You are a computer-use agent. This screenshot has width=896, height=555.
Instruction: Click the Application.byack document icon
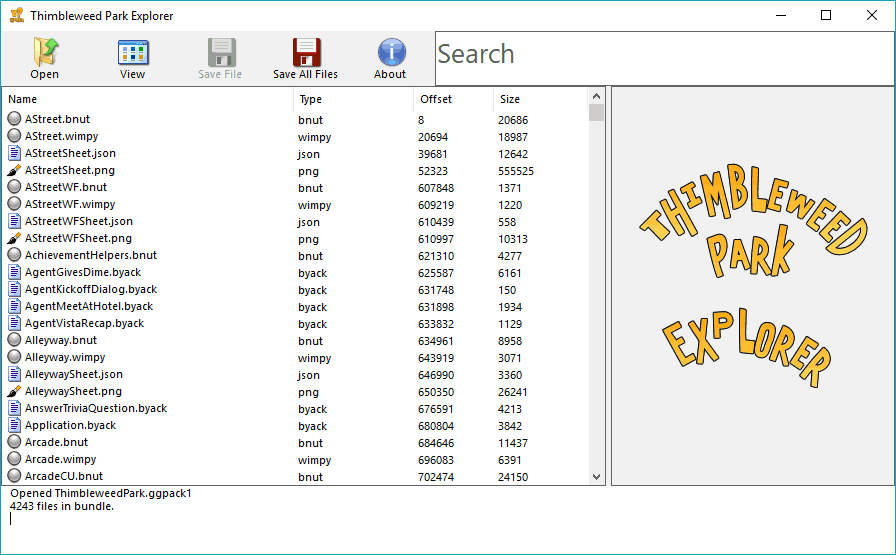(14, 425)
